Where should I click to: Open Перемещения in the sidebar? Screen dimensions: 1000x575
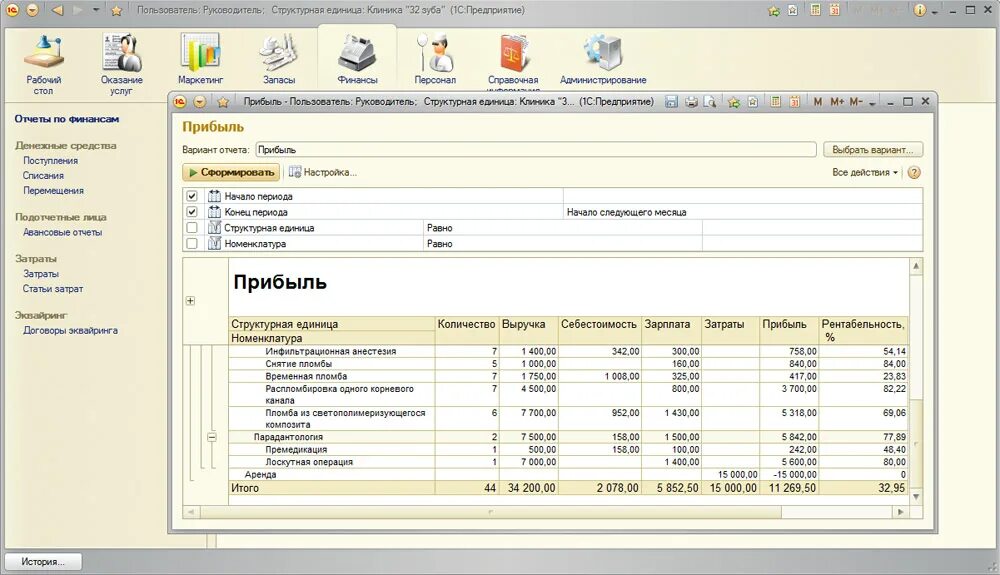coord(54,191)
